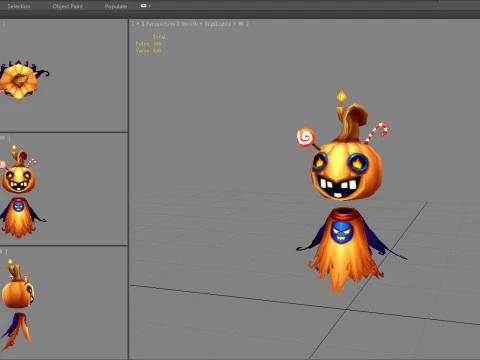
Task: Activate the front view pumpkin character
Action: click(20, 192)
